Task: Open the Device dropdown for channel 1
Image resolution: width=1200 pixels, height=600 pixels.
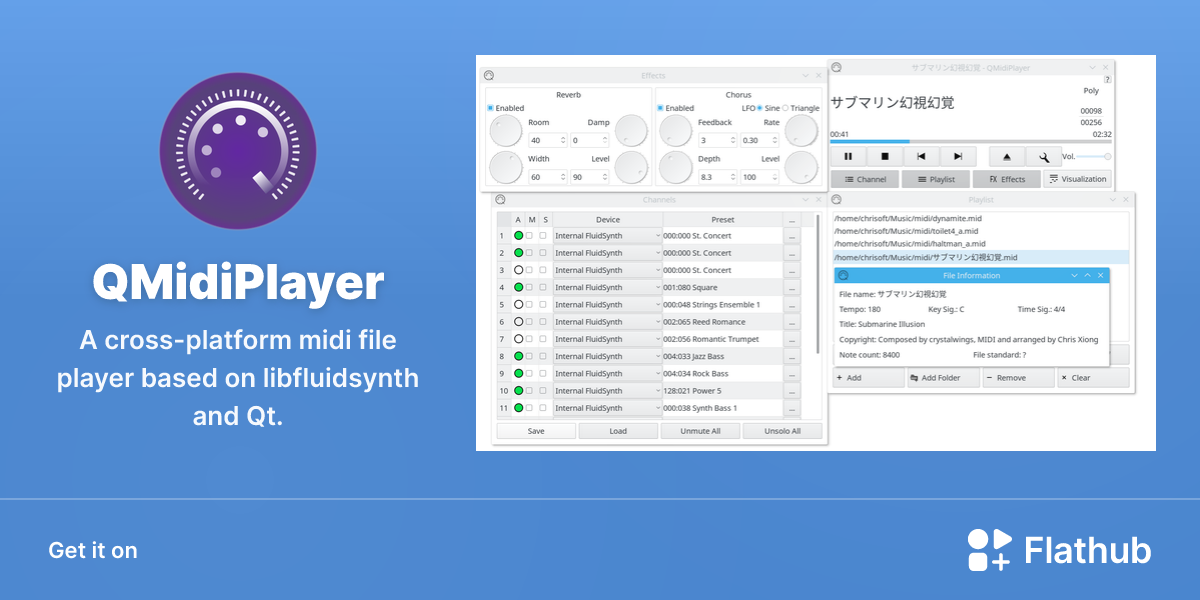Action: [607, 236]
